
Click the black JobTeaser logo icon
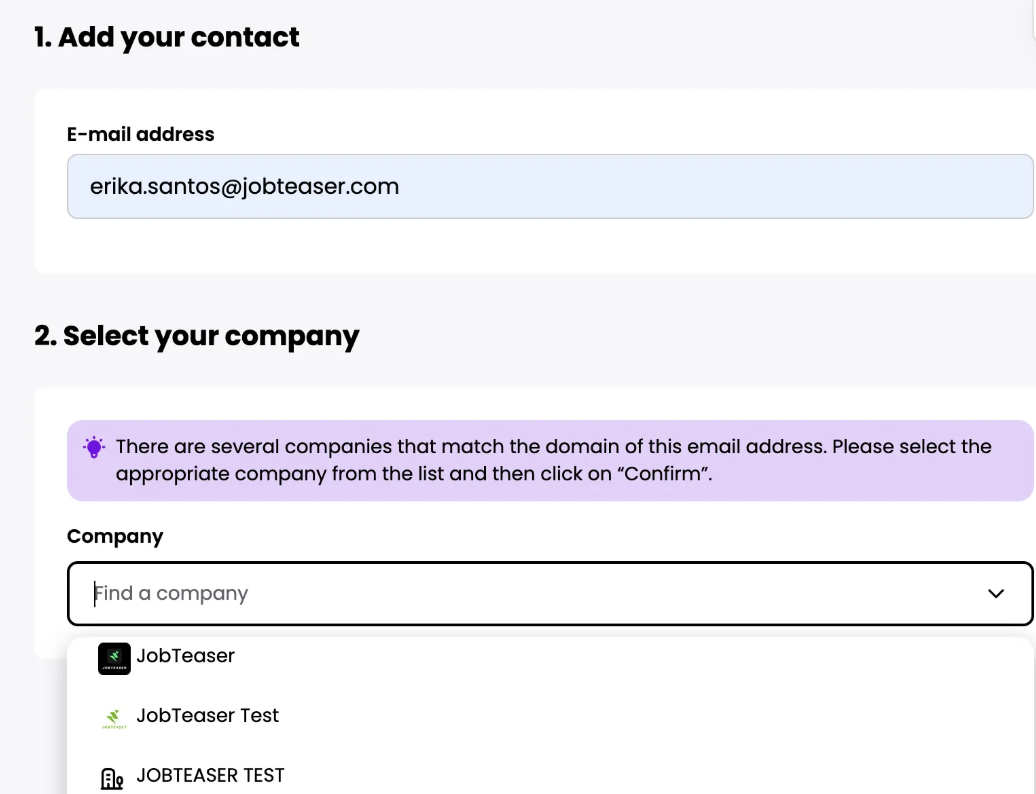(114, 657)
